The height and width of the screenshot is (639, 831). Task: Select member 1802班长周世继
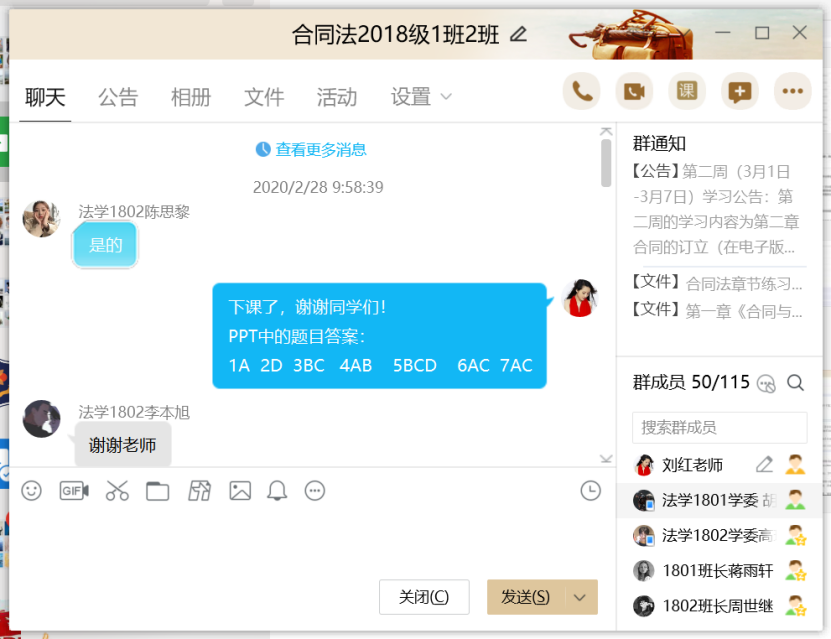click(720, 606)
